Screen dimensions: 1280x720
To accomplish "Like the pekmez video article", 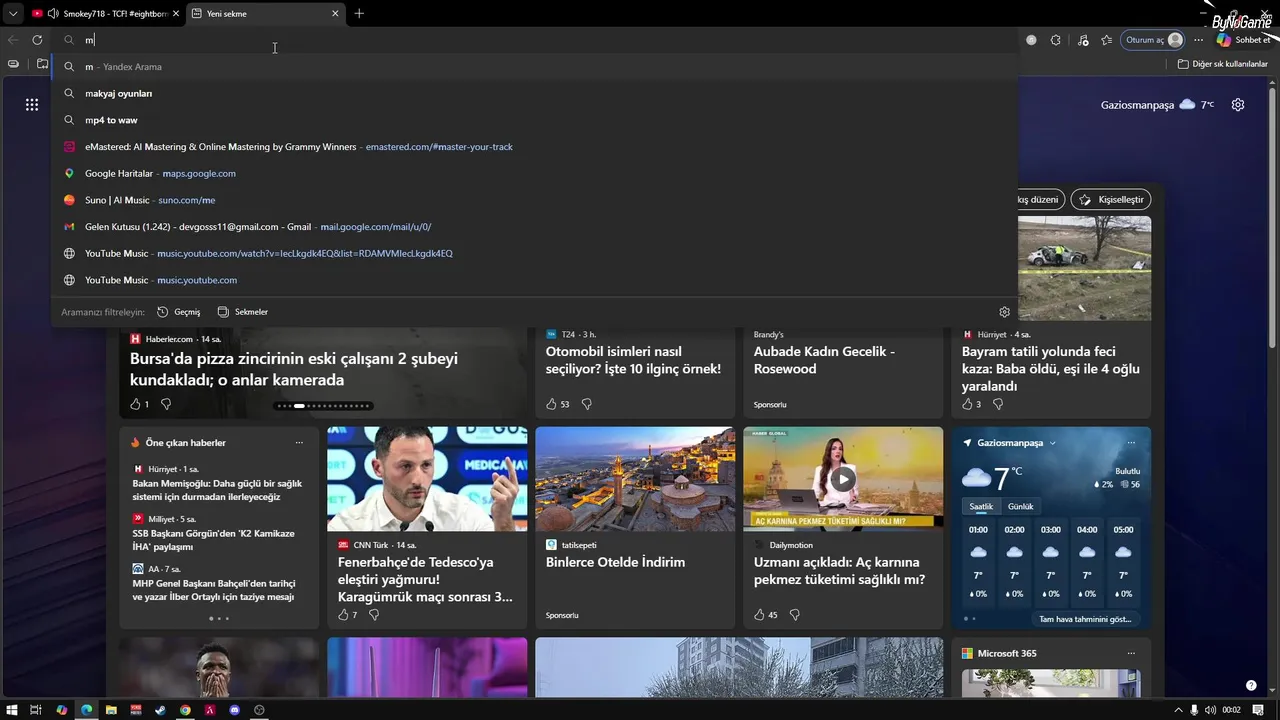I will tap(759, 615).
